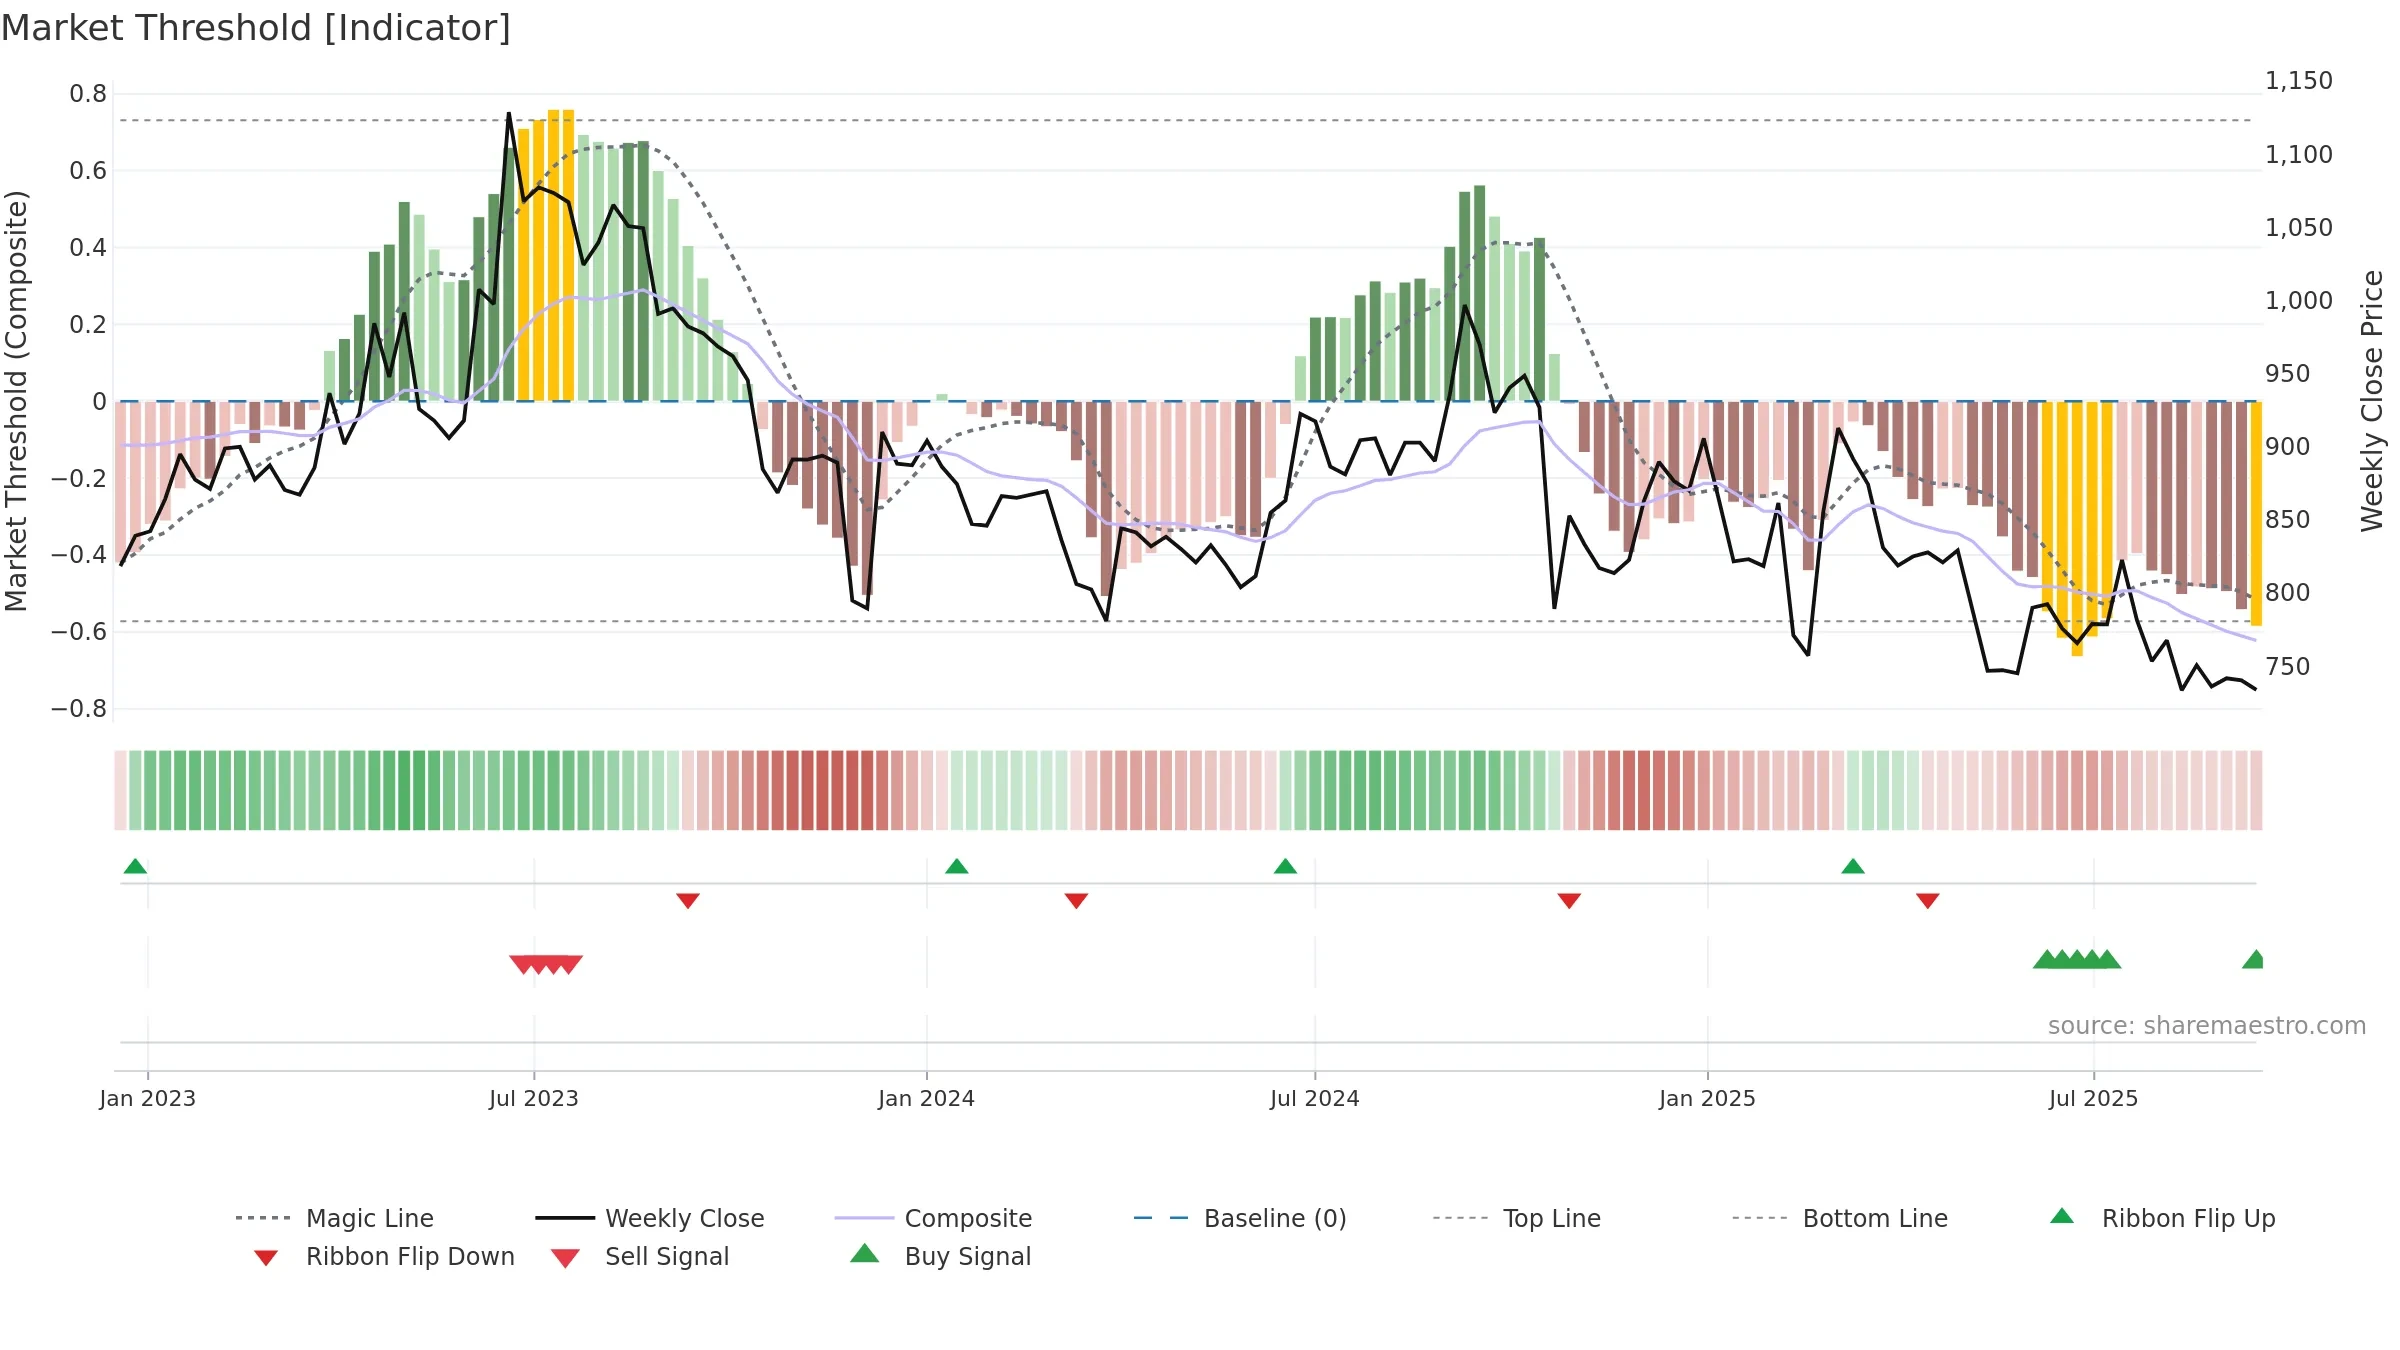Toggle the Composite legend entry
This screenshot has width=2400, height=1350.
coord(934,1218)
